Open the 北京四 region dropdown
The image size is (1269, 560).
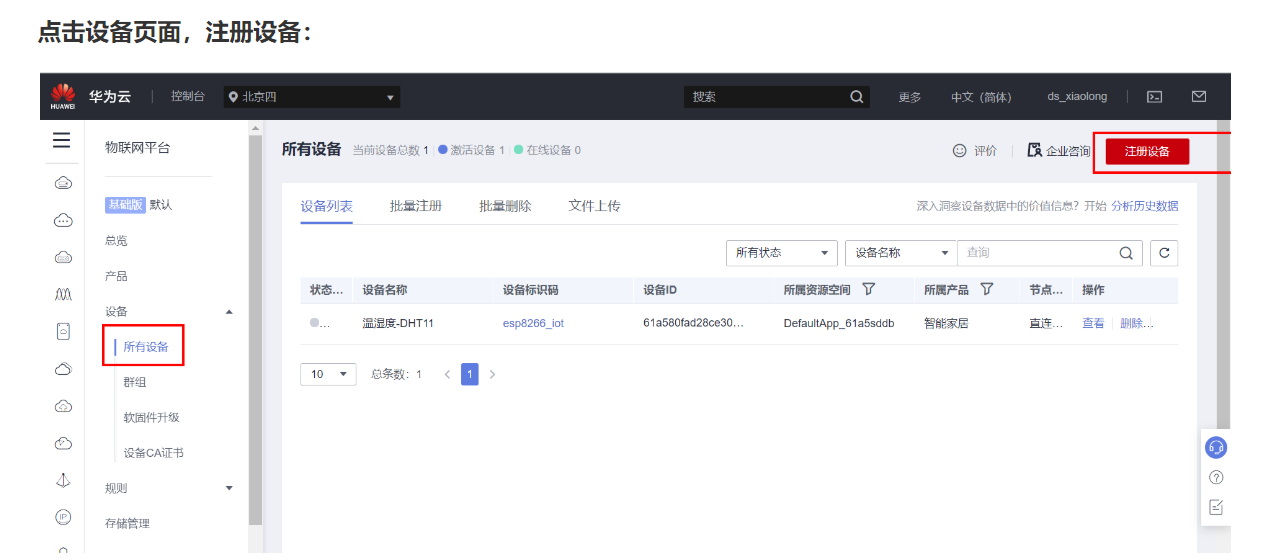(311, 97)
